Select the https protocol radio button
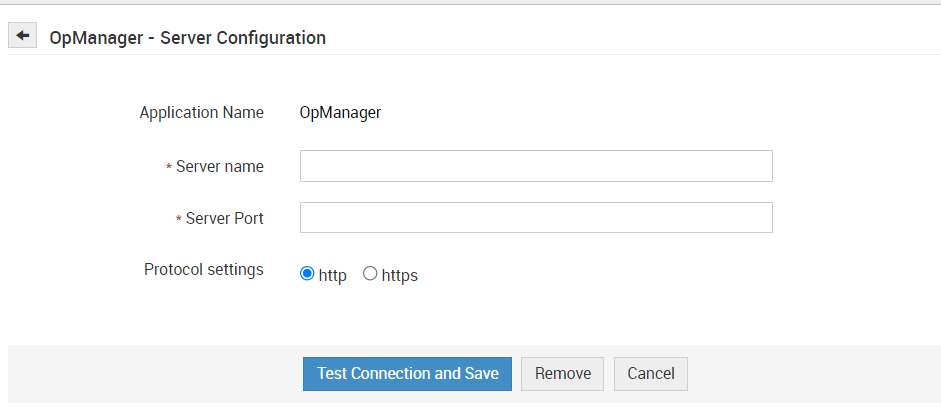941x410 pixels. 370,274
